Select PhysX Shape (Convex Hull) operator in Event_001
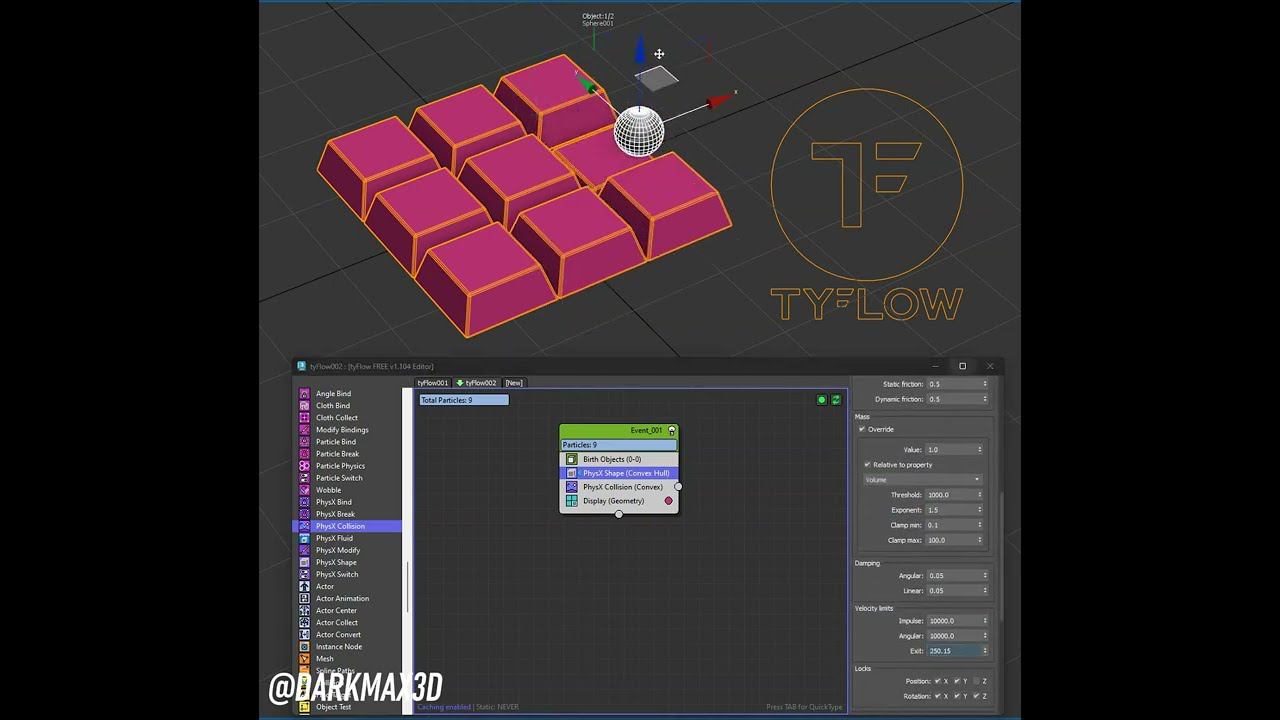This screenshot has height=720, width=1280. [x=619, y=473]
